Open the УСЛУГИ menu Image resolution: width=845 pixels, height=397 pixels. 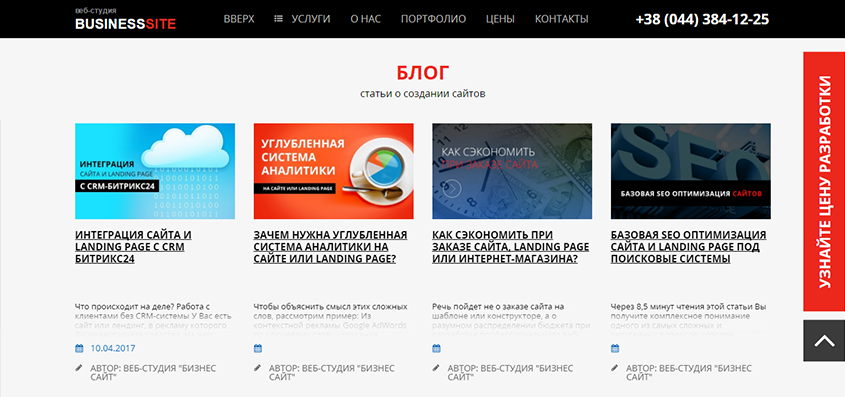pos(310,19)
